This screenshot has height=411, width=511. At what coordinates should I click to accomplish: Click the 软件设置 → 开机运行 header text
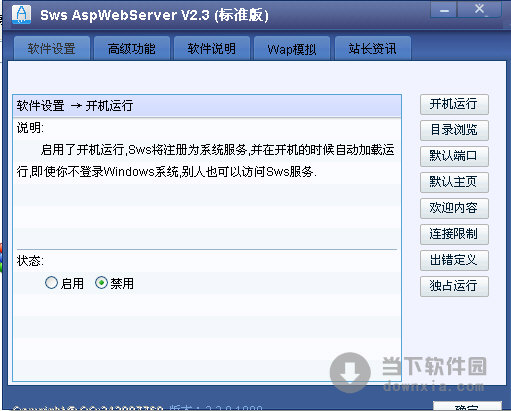click(x=75, y=106)
